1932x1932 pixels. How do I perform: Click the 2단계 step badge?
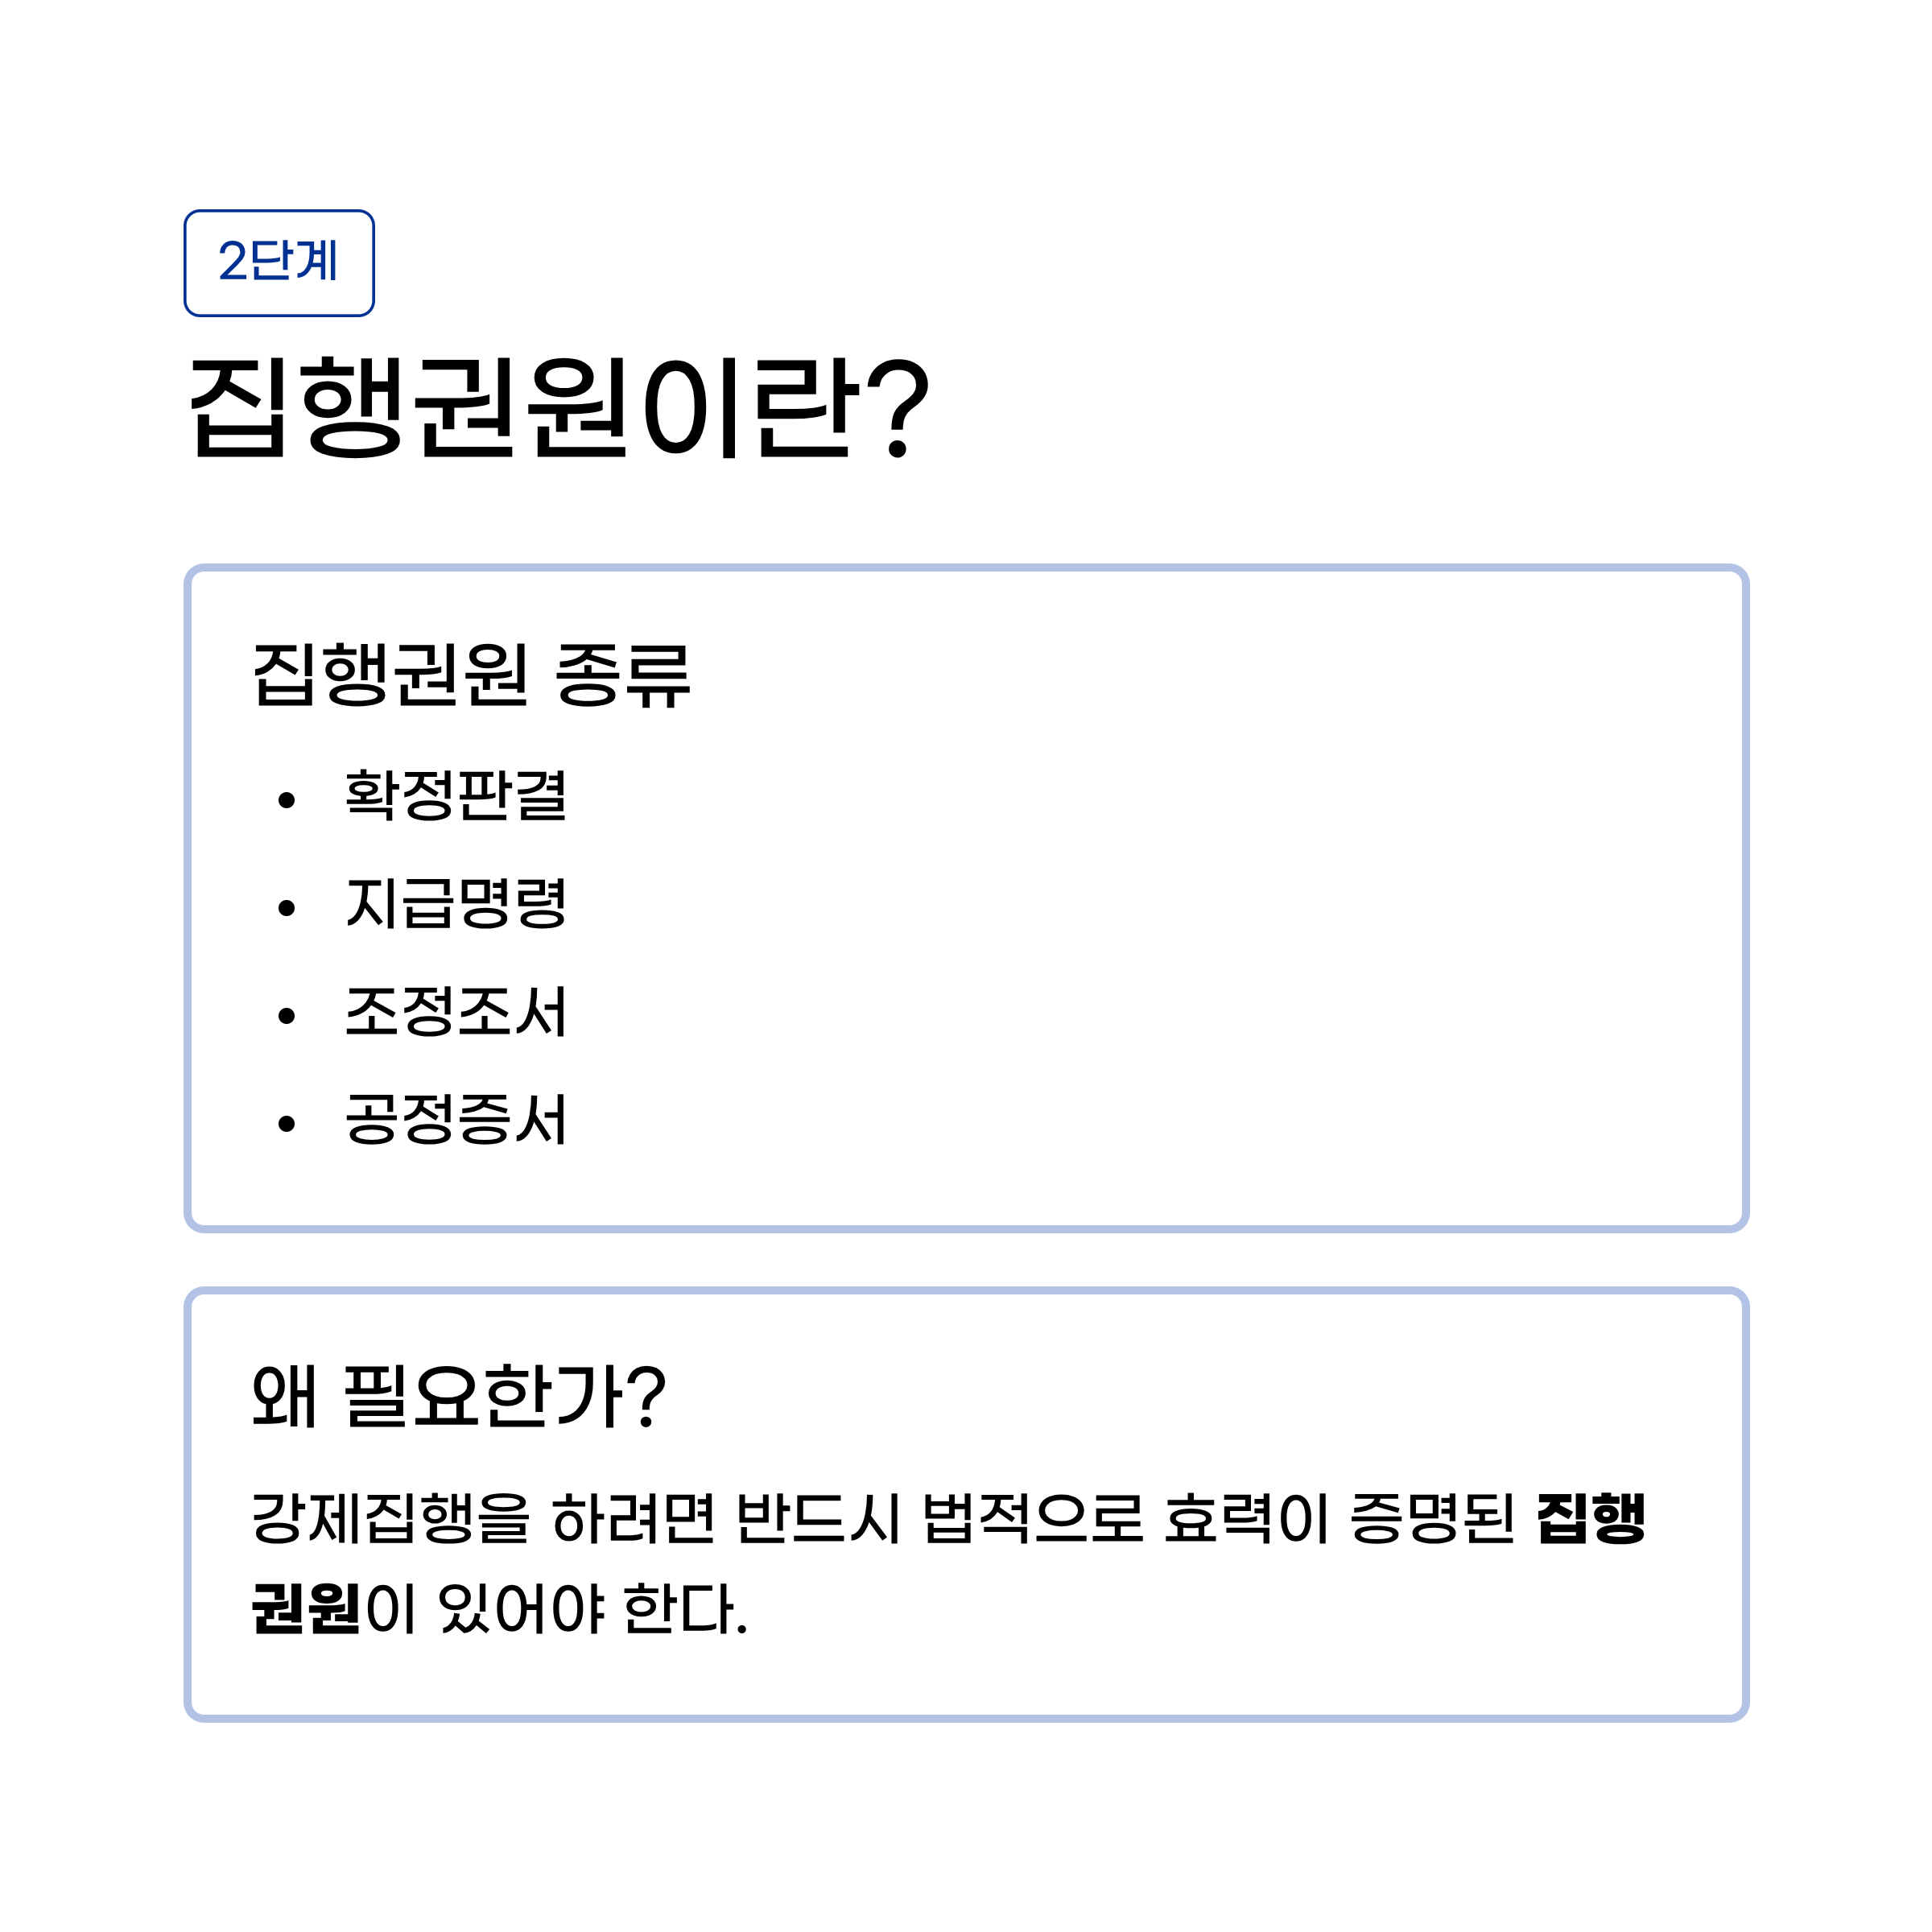(279, 263)
